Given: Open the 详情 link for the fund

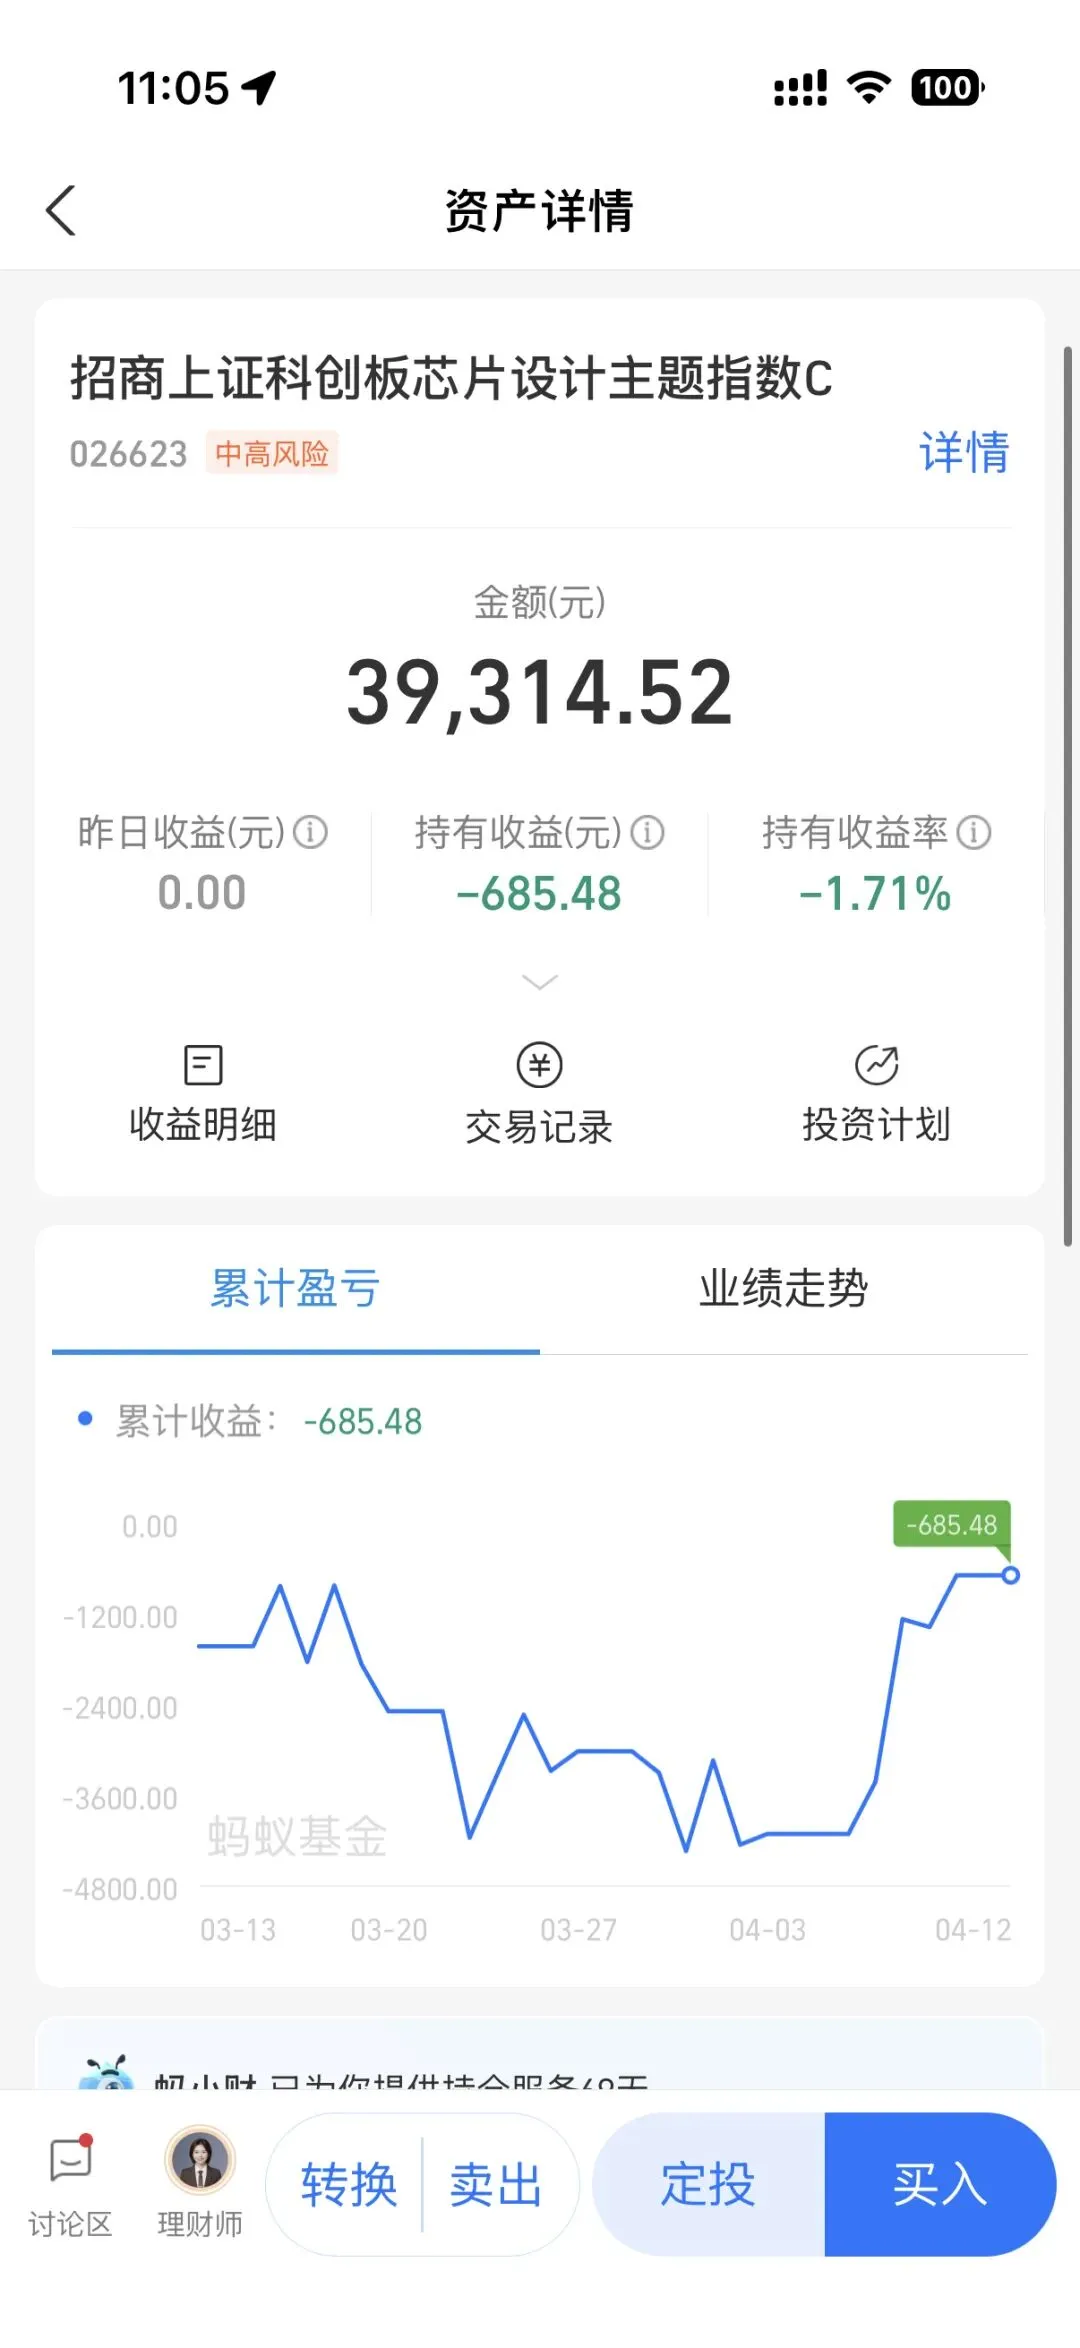Looking at the screenshot, I should point(964,453).
